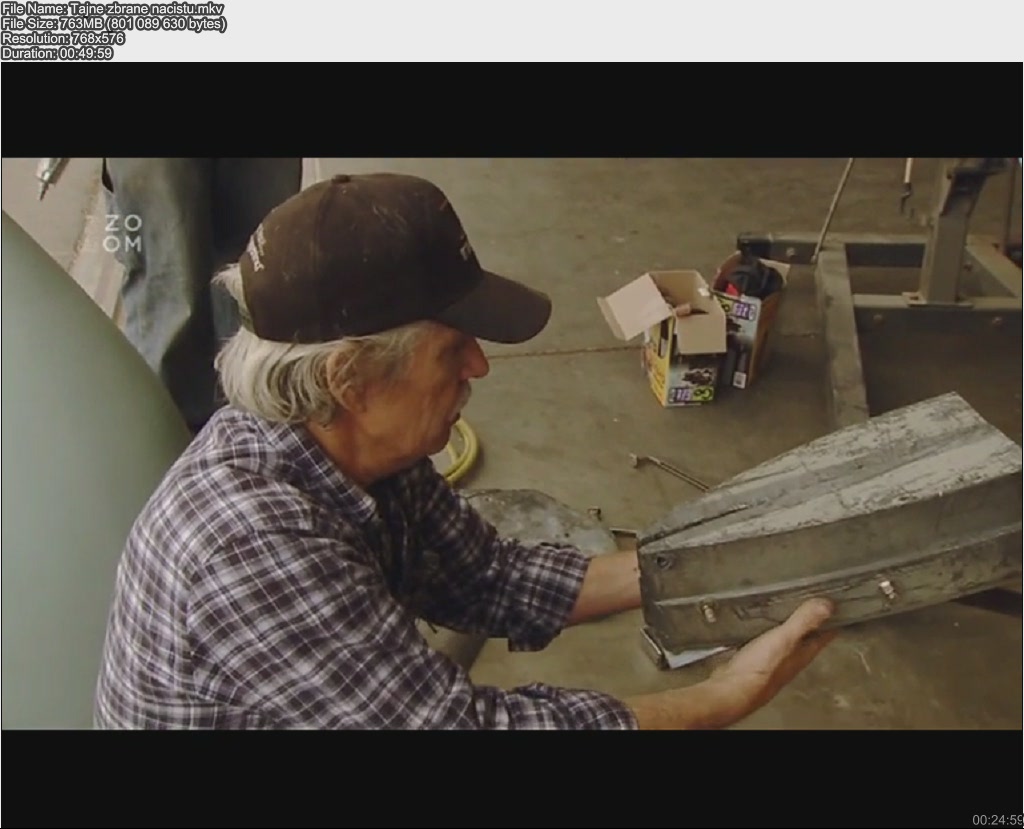Screen dimensions: 1024x829
Task: Click the bolt on the metal part
Action: pos(887,590)
